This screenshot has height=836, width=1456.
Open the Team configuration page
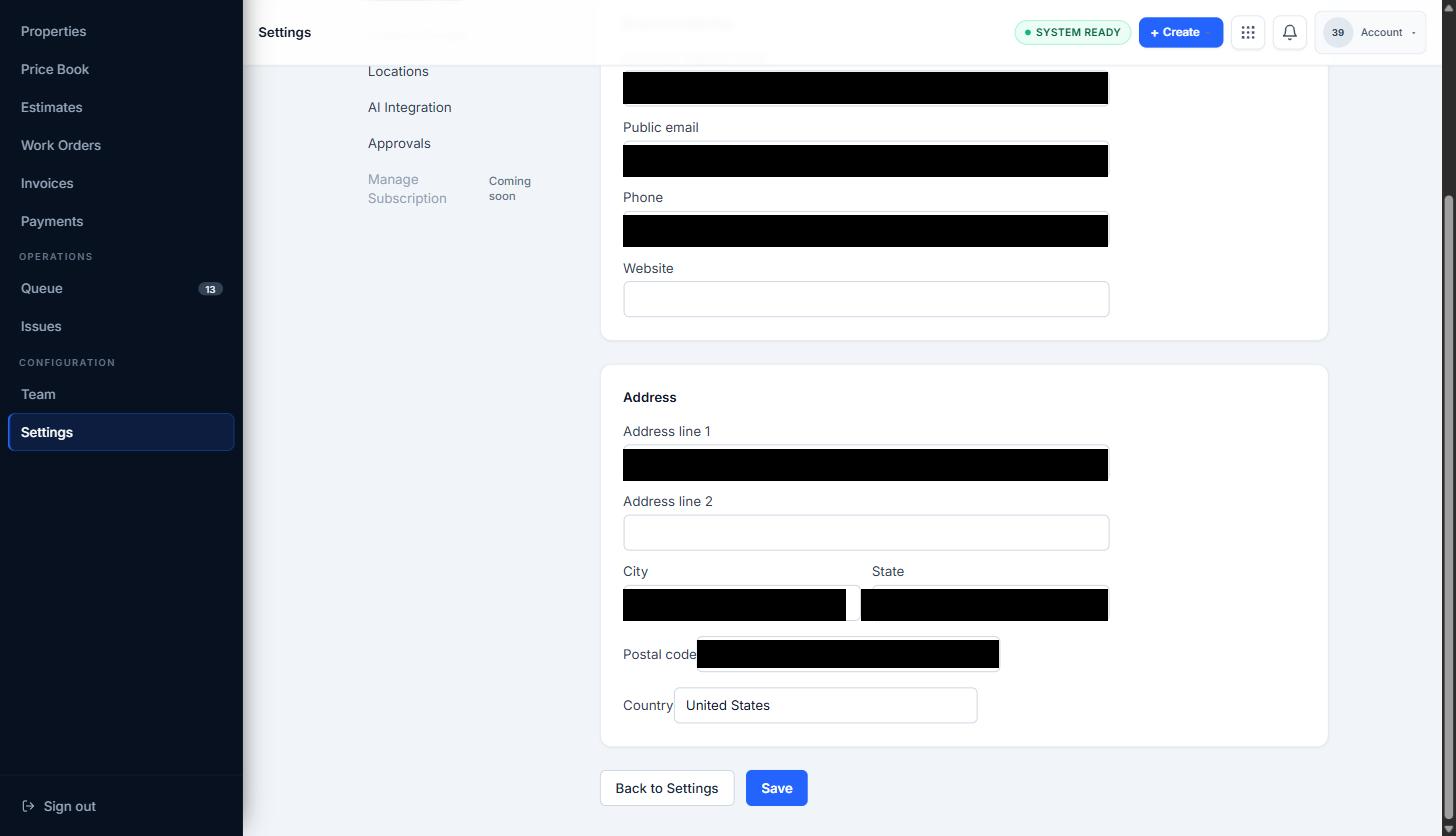point(121,394)
